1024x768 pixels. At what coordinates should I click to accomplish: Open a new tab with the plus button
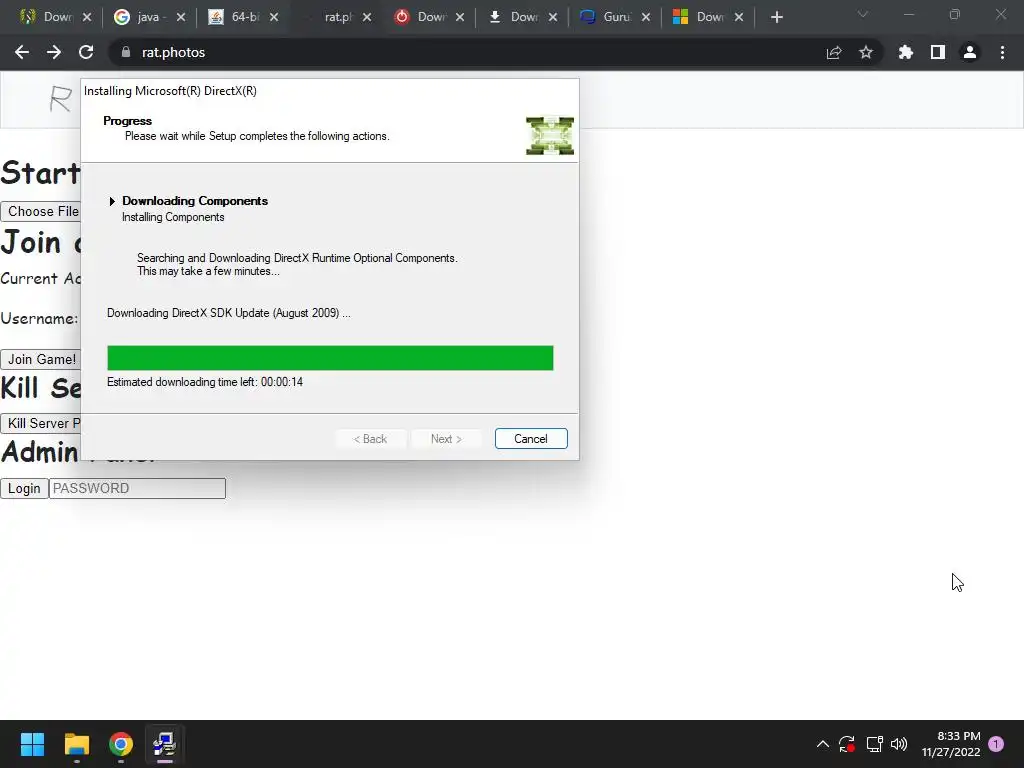(776, 17)
